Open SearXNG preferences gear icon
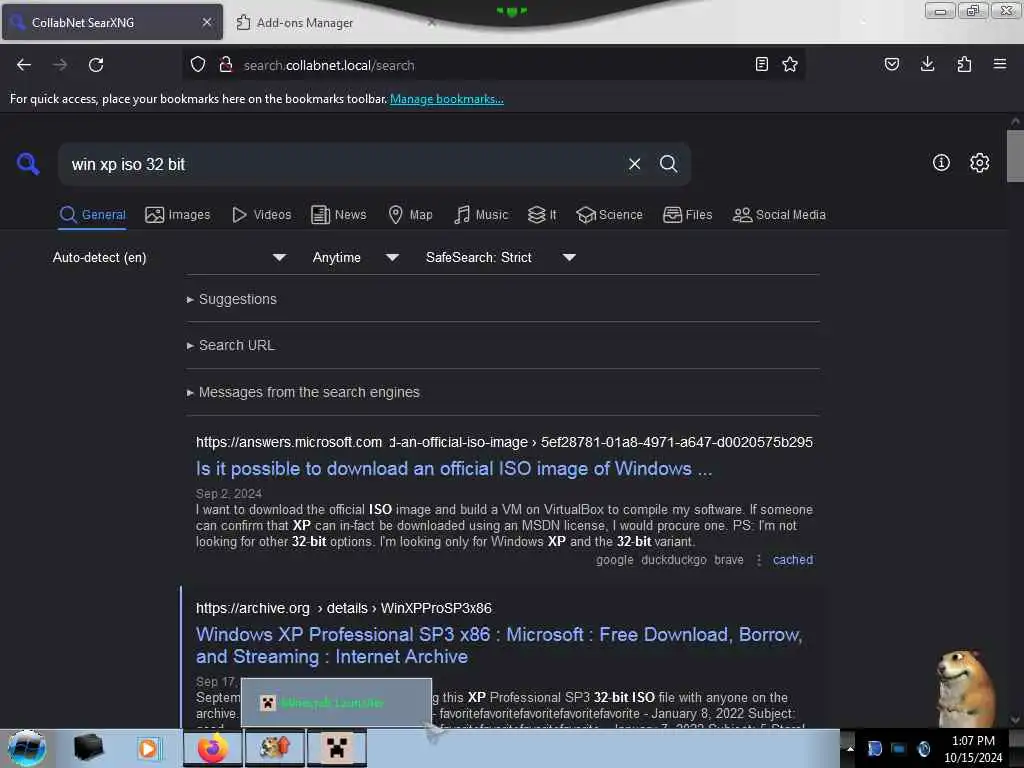Screen dimensions: 1024x768 (980, 163)
